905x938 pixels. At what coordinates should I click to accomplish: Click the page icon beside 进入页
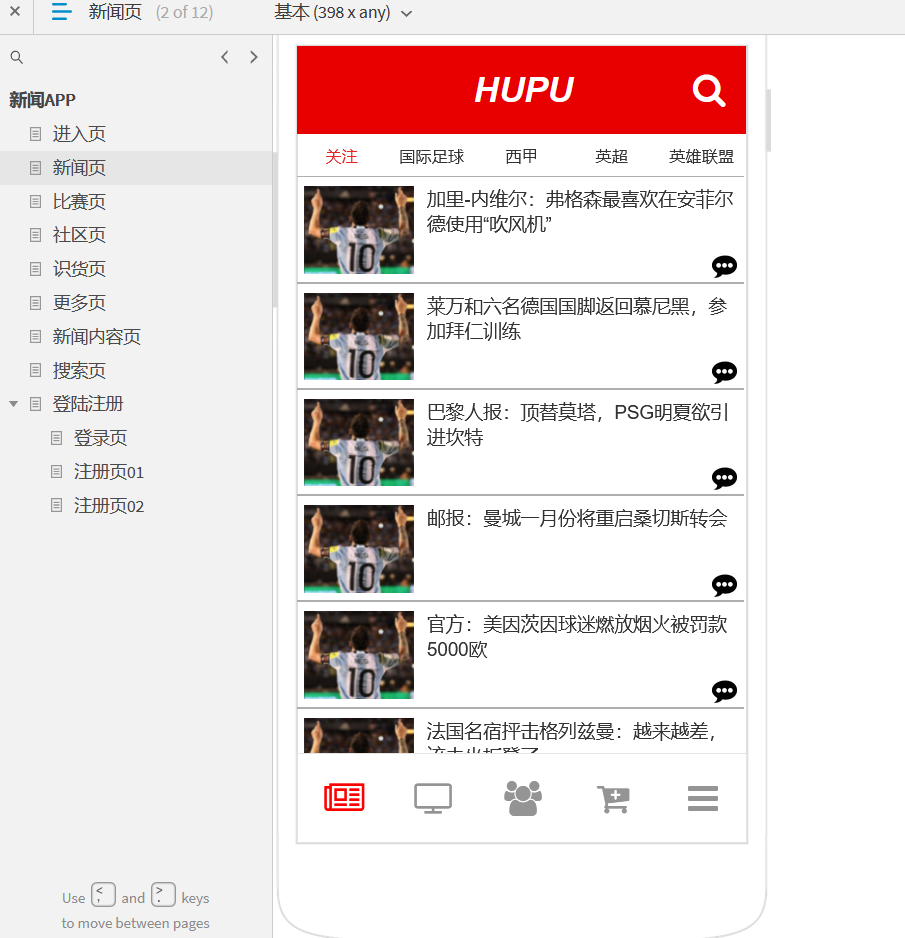36,134
